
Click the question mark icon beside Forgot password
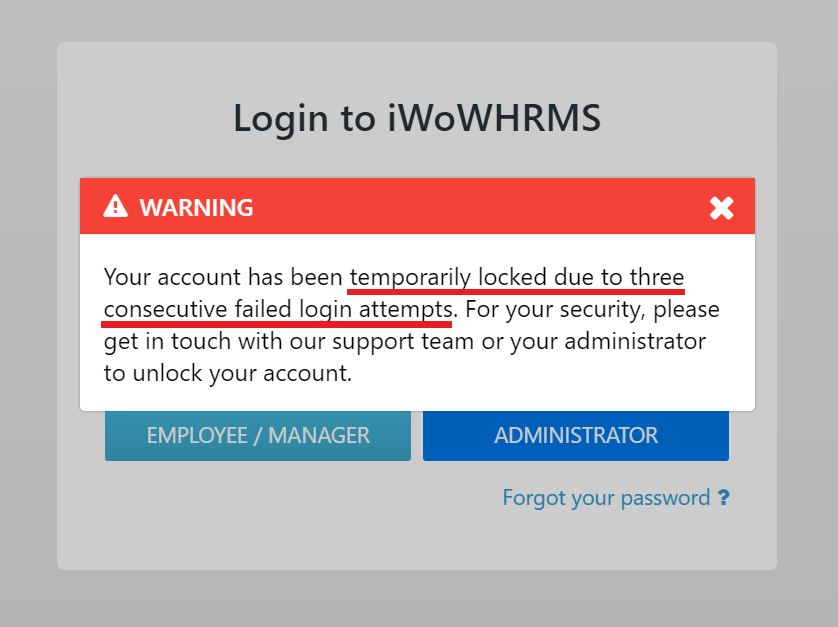(724, 498)
